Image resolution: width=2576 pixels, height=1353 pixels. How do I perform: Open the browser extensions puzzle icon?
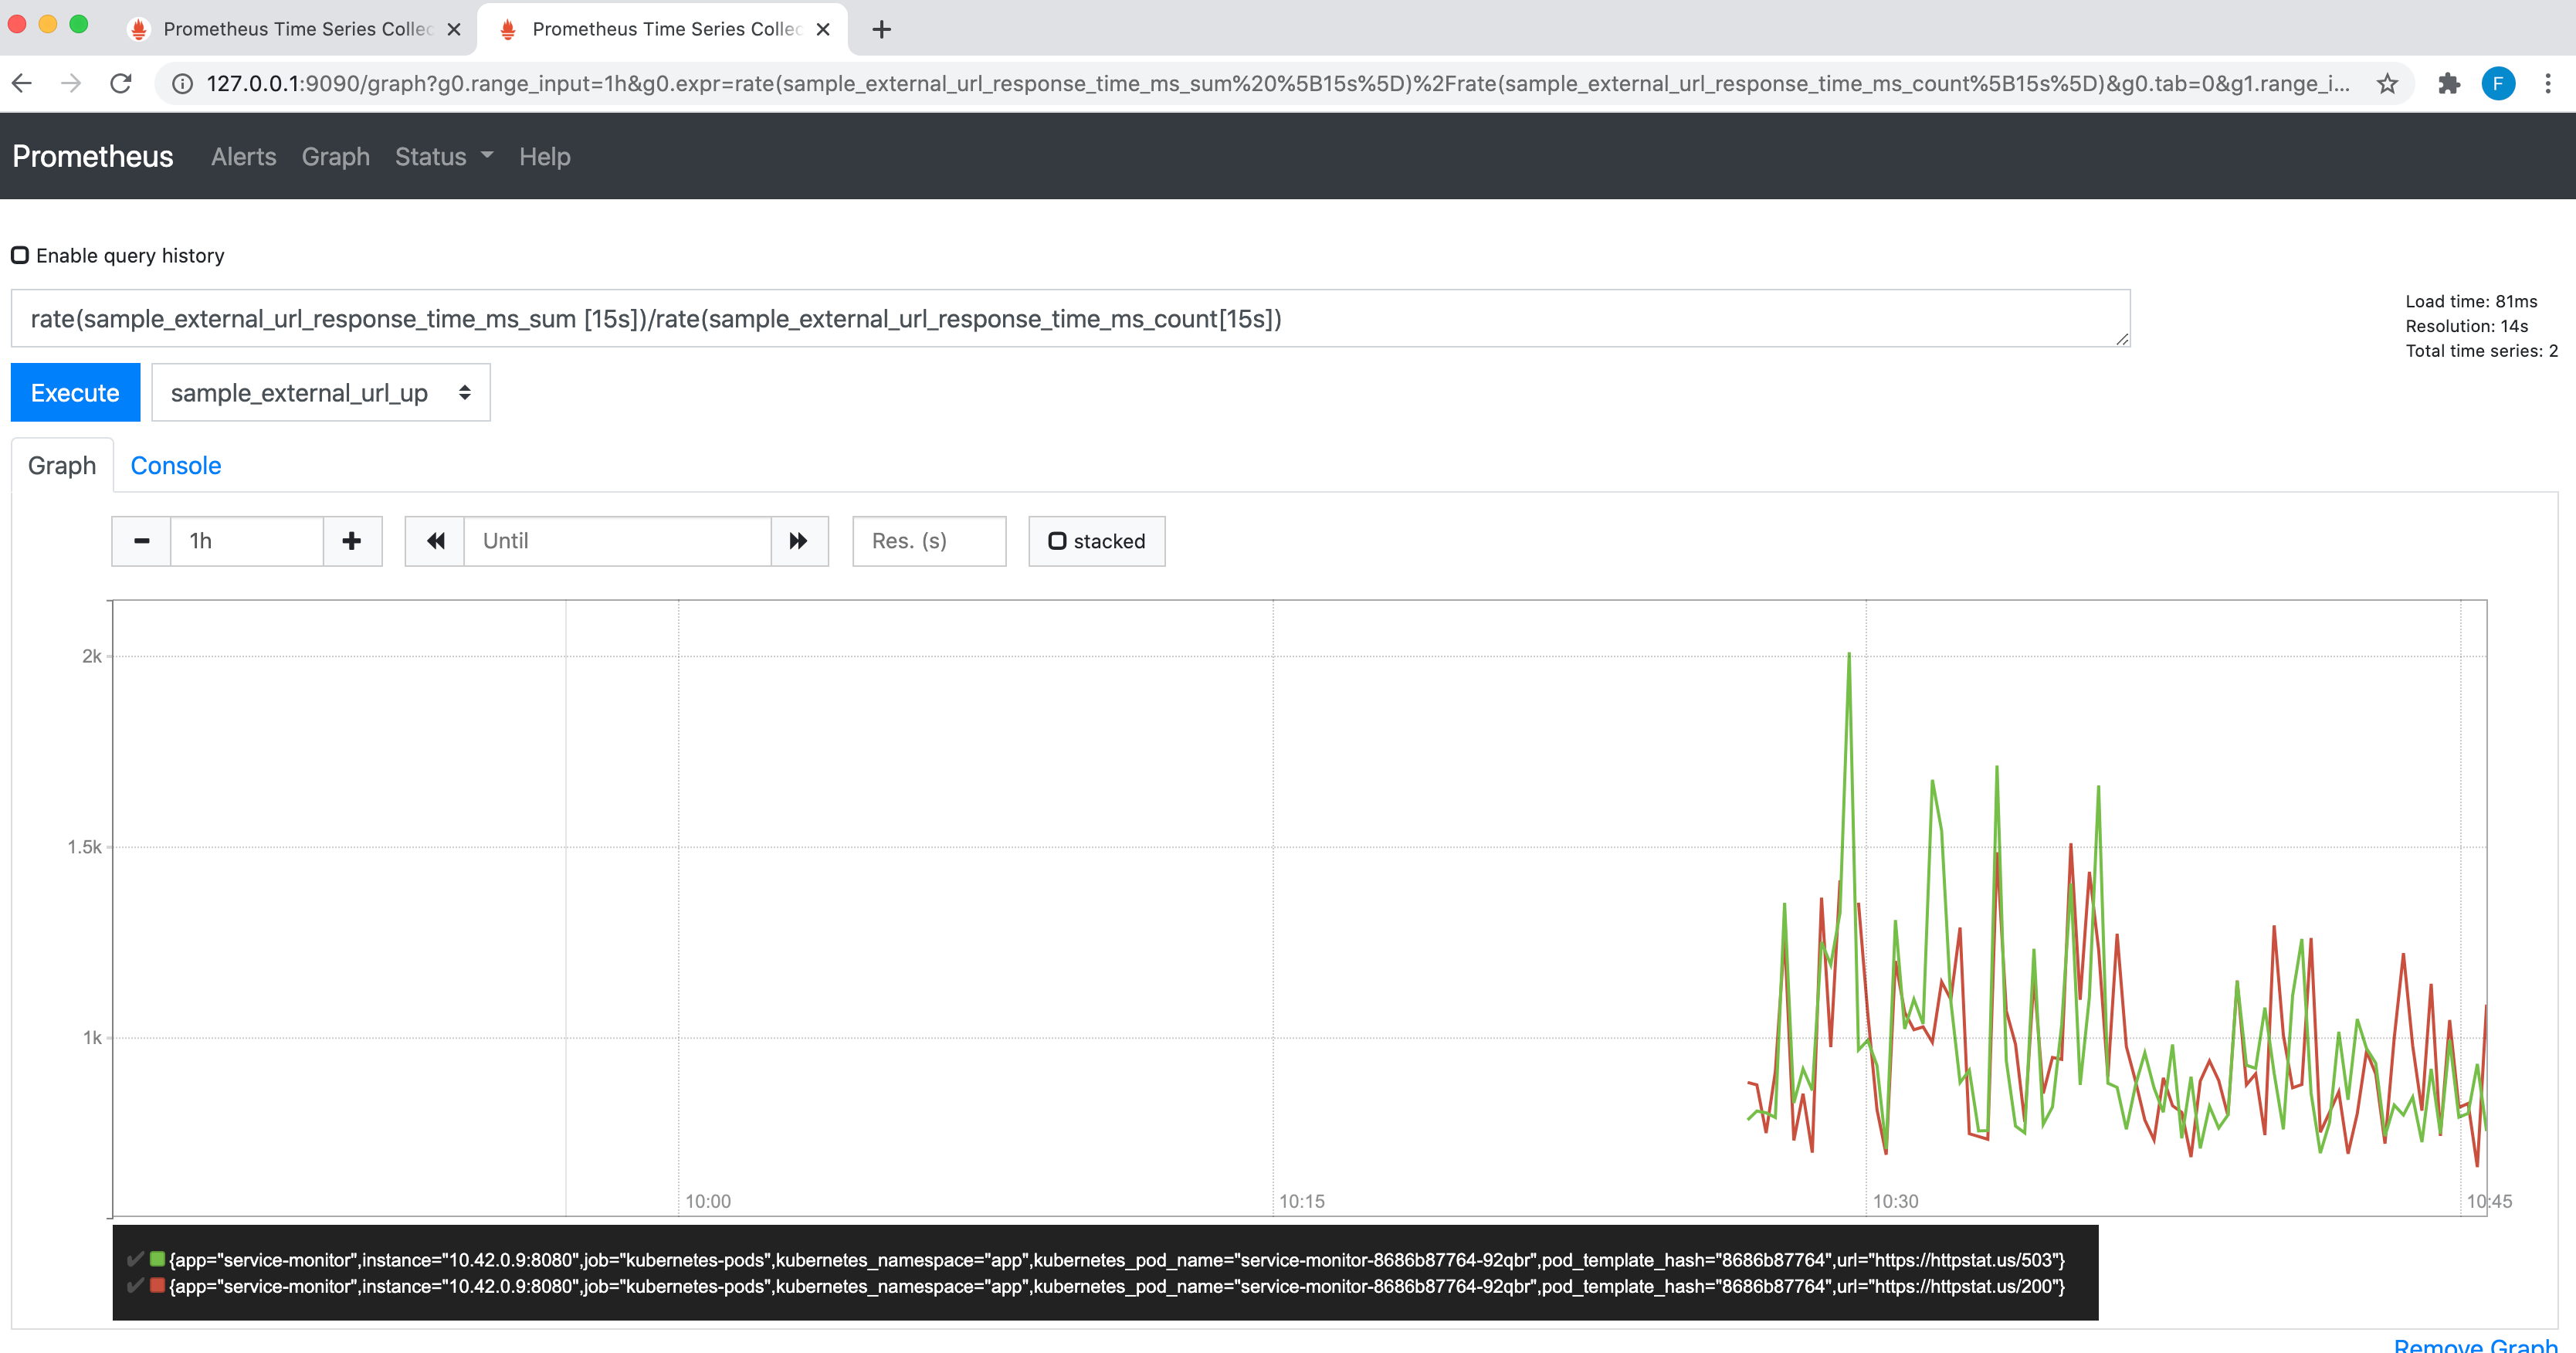(2448, 84)
